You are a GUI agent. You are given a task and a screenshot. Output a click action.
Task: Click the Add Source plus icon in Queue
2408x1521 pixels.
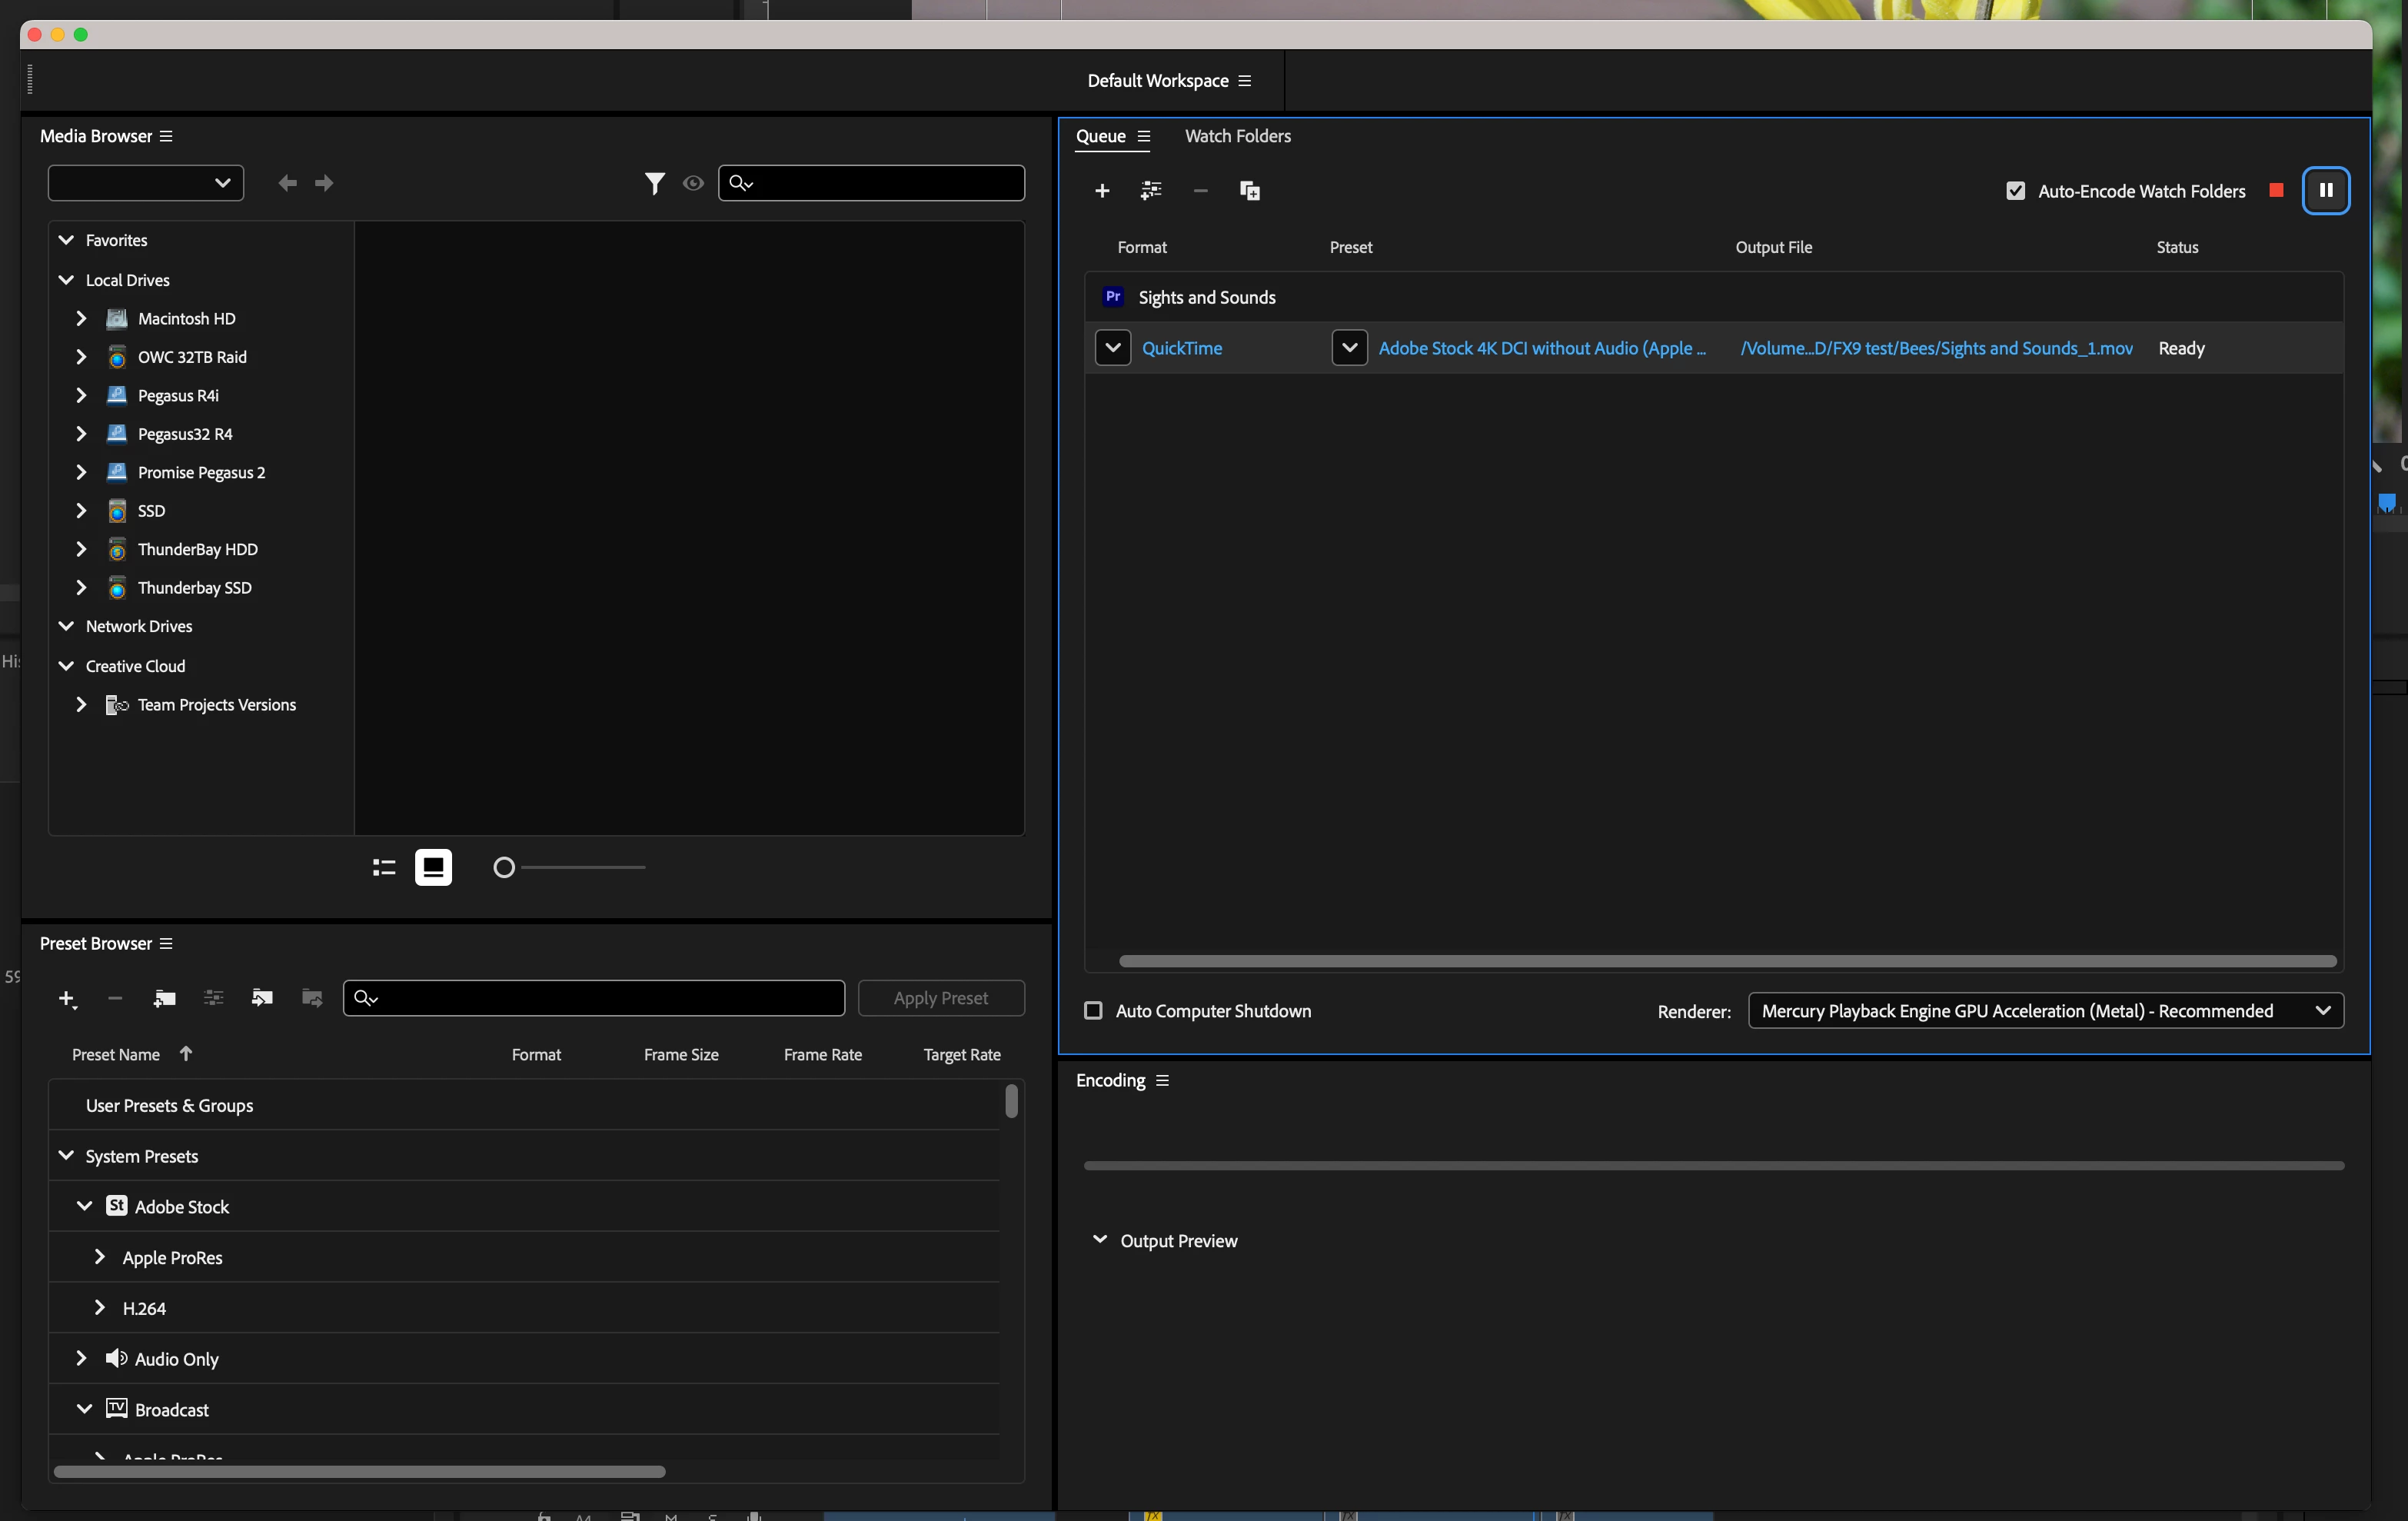1102,191
